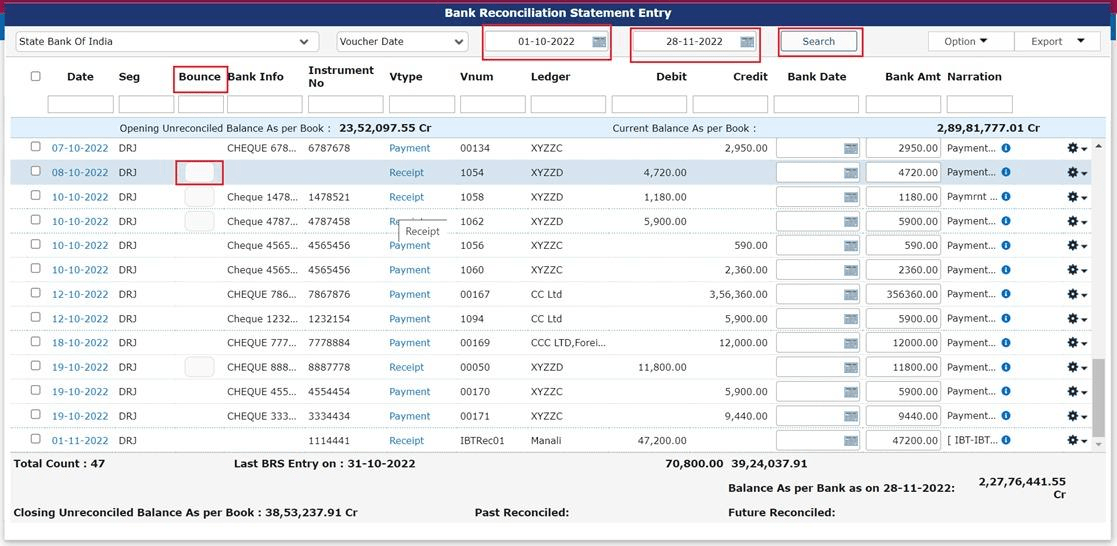Click Bank Date calendar icon for Vnum 00167
The image size is (1117, 546).
click(x=850, y=295)
